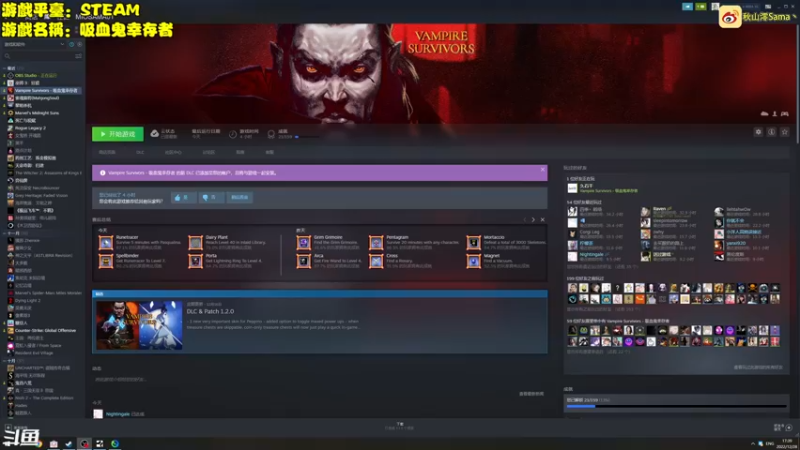This screenshot has height=450, width=800.
Task: Open the DLC tab
Action: tap(140, 152)
